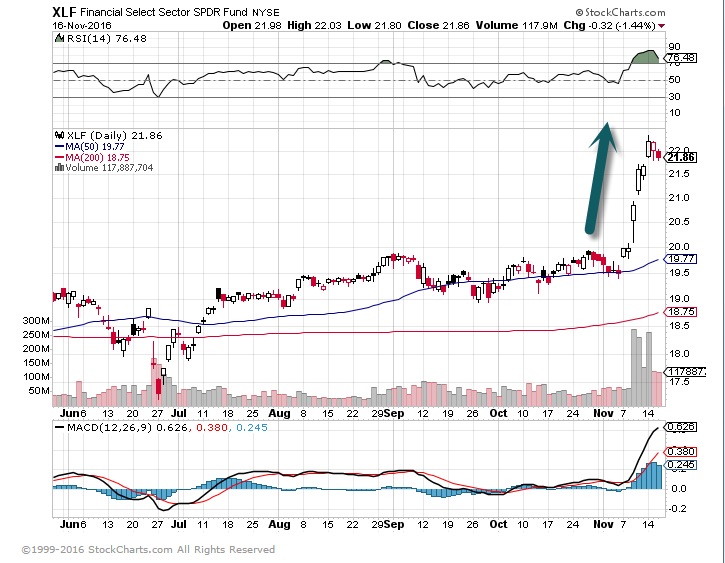
Task: Click the 20.5 price axis label
Action: pos(679,222)
